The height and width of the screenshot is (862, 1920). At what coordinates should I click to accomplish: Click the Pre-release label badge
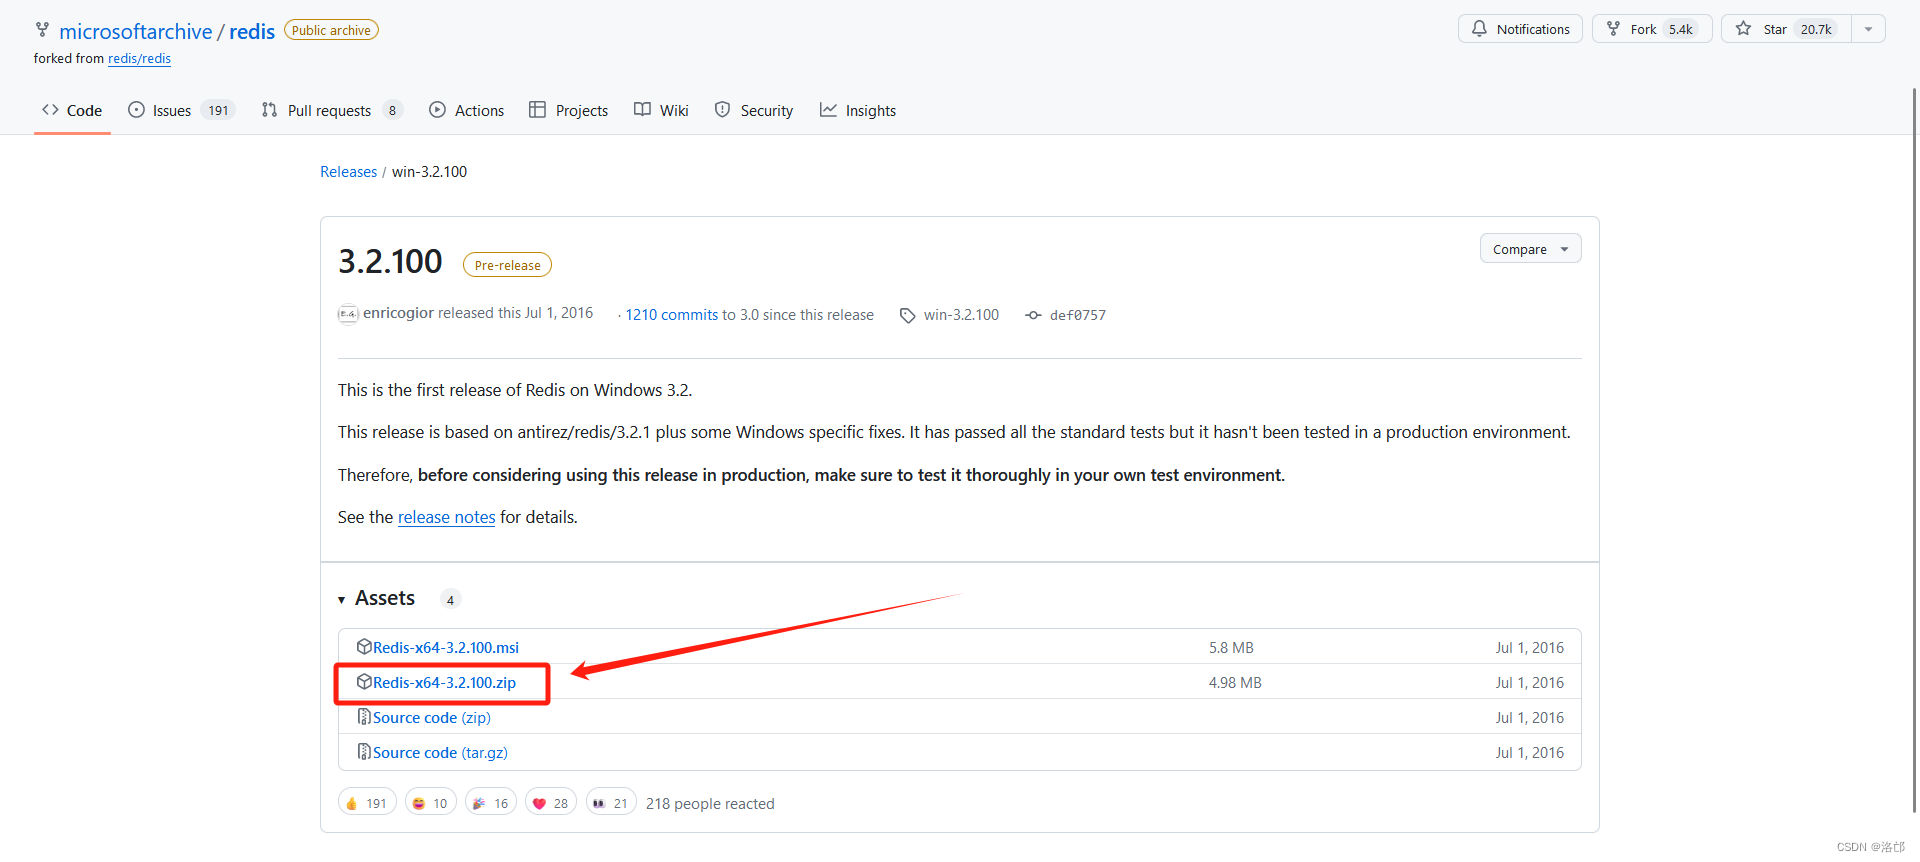pos(507,265)
